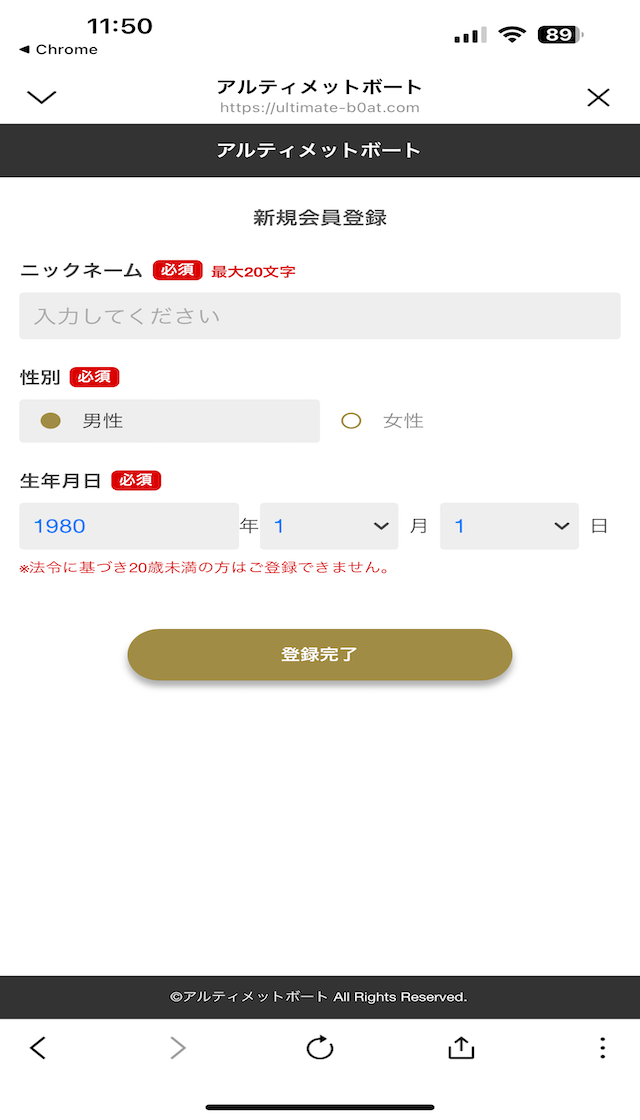The image size is (640, 1120).
Task: Tap the ultimate-b0at.com URL text
Action: [320, 108]
